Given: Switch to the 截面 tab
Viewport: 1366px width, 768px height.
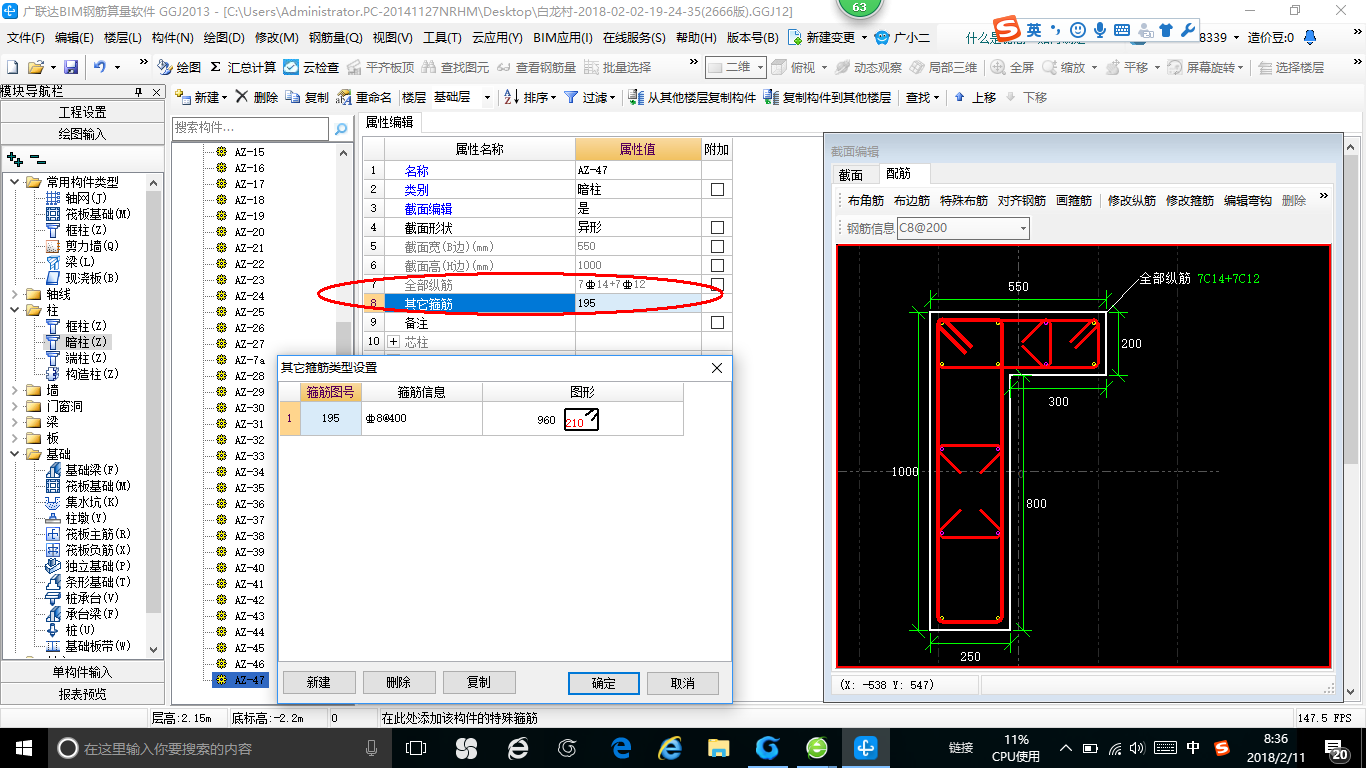Looking at the screenshot, I should [850, 174].
